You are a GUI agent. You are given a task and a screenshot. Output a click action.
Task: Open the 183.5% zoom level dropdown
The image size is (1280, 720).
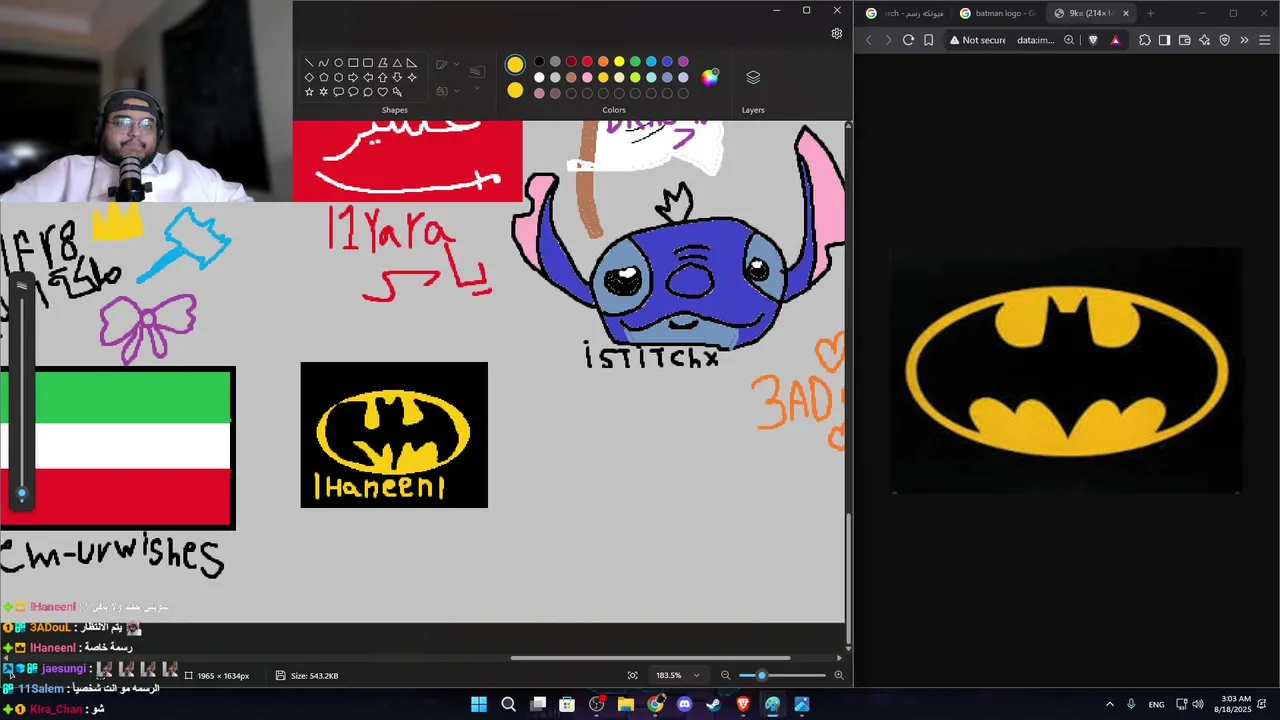tap(677, 675)
